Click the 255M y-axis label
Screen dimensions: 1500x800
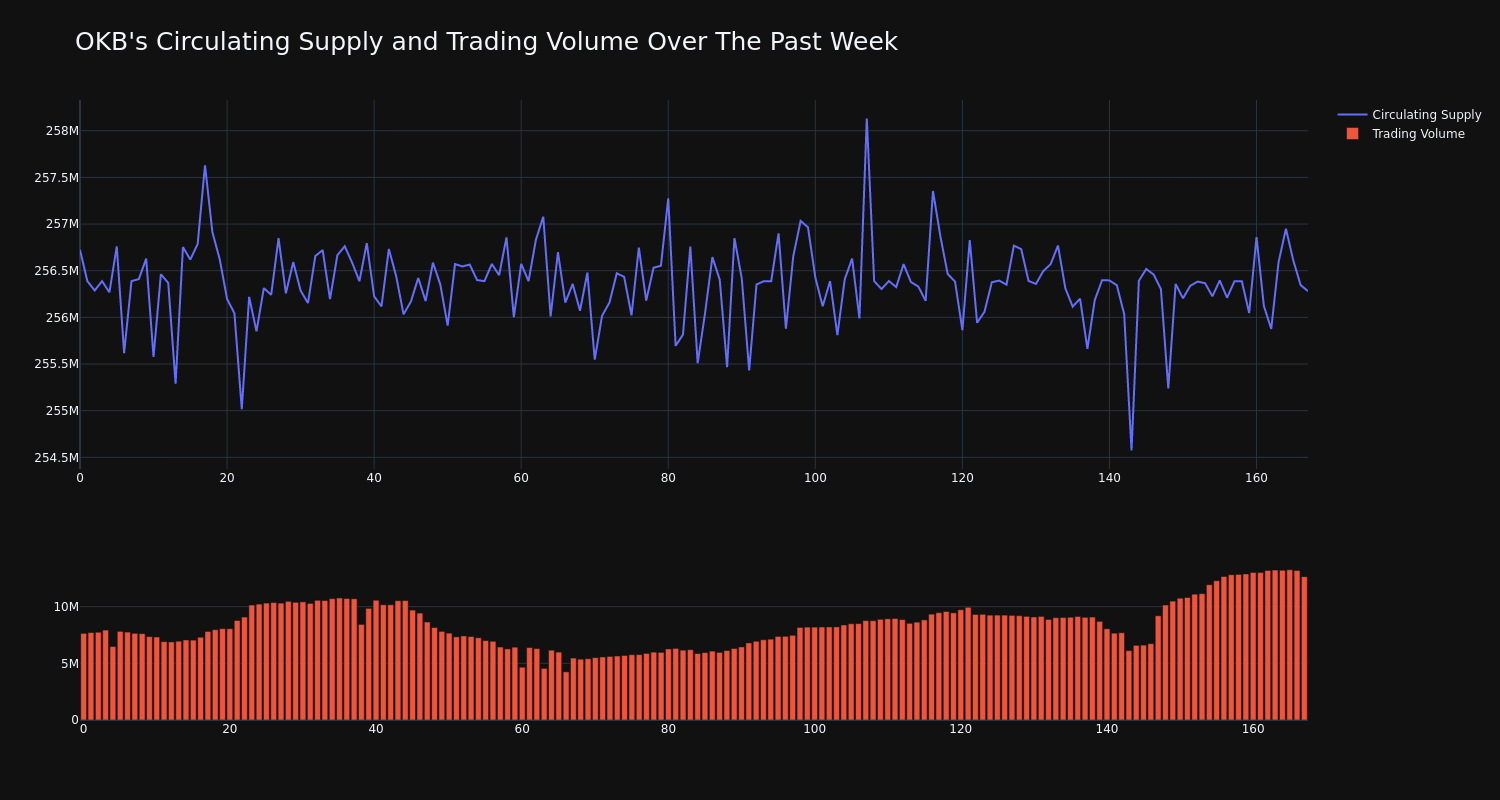(62, 411)
